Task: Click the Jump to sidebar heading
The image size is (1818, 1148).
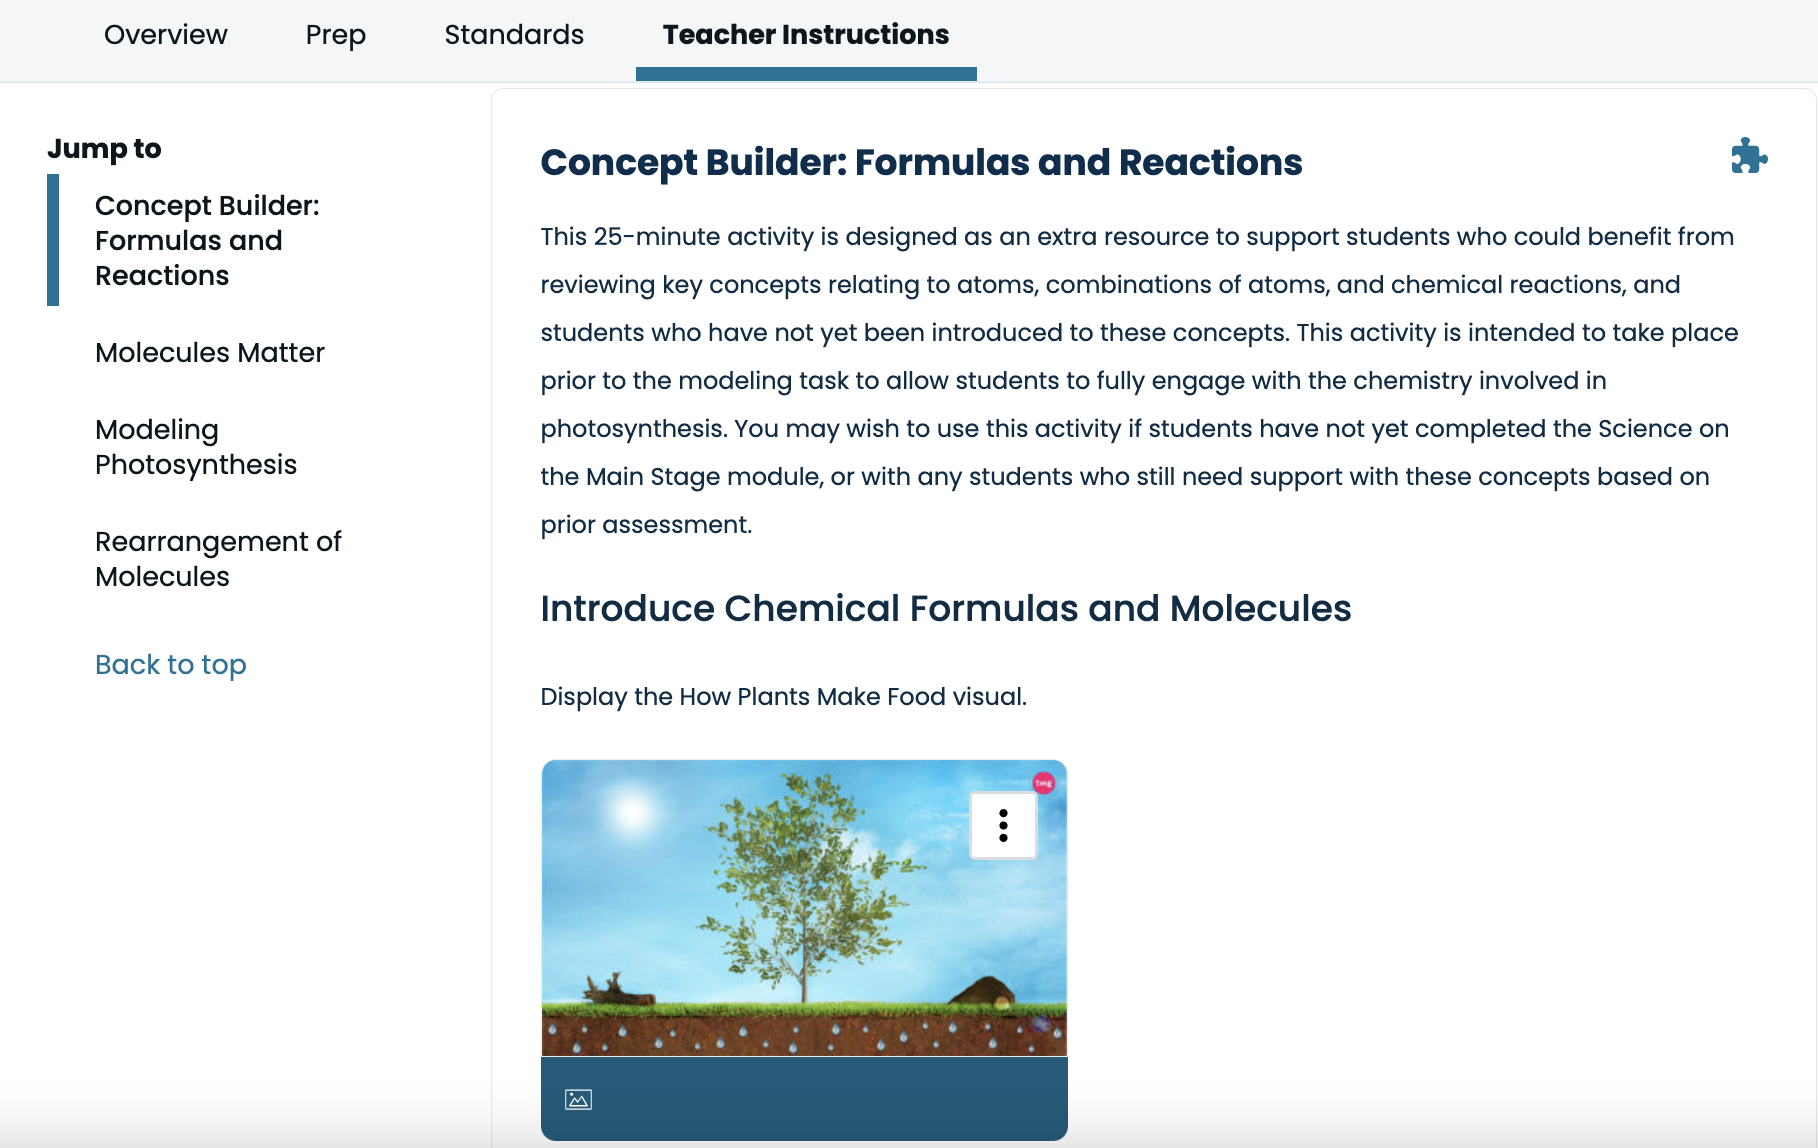Action: click(x=104, y=148)
